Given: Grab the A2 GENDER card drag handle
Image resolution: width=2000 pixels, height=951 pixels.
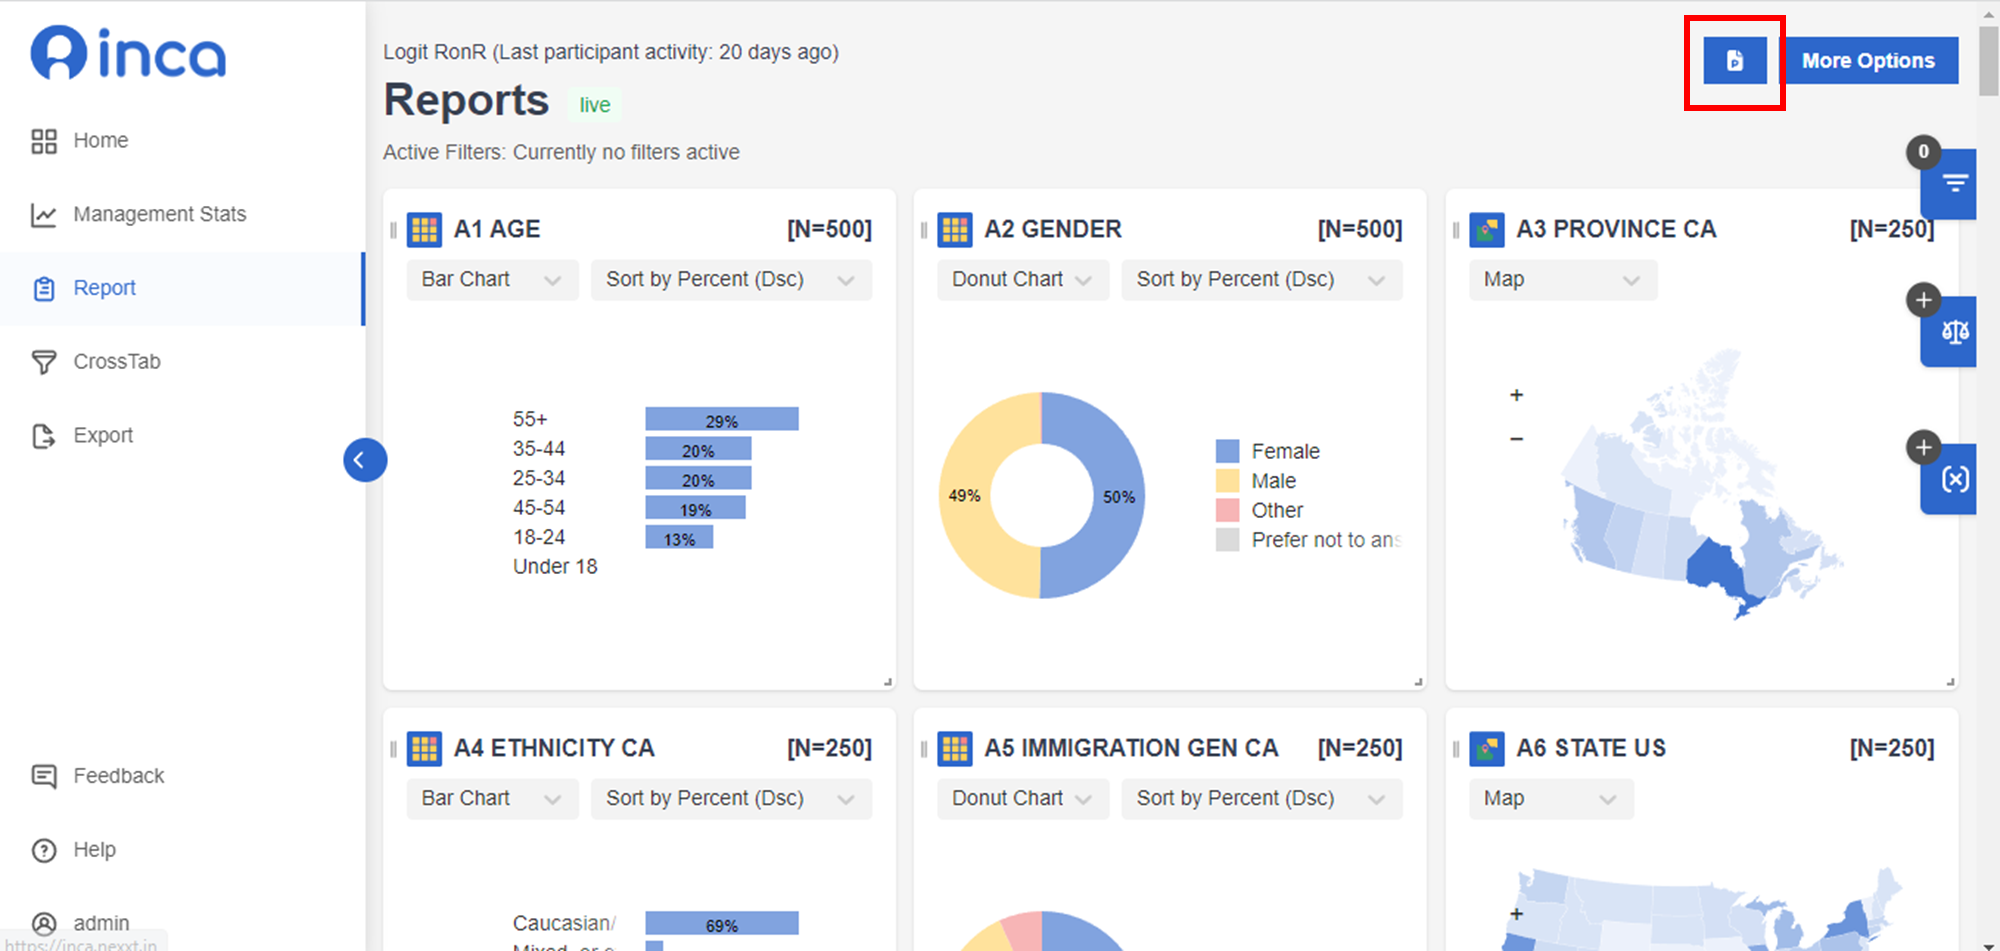Looking at the screenshot, I should click(x=924, y=230).
